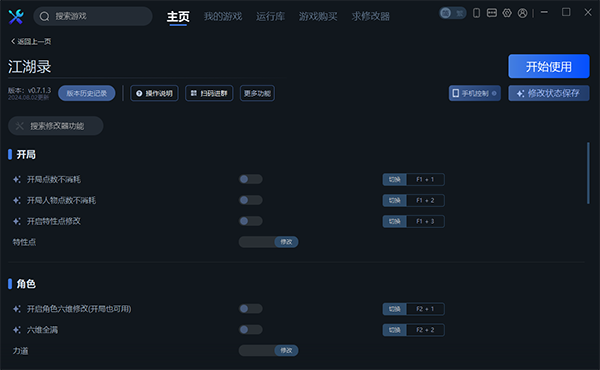Click the F2 + 2 hotkey field
This screenshot has width=600, height=370.
pos(425,330)
